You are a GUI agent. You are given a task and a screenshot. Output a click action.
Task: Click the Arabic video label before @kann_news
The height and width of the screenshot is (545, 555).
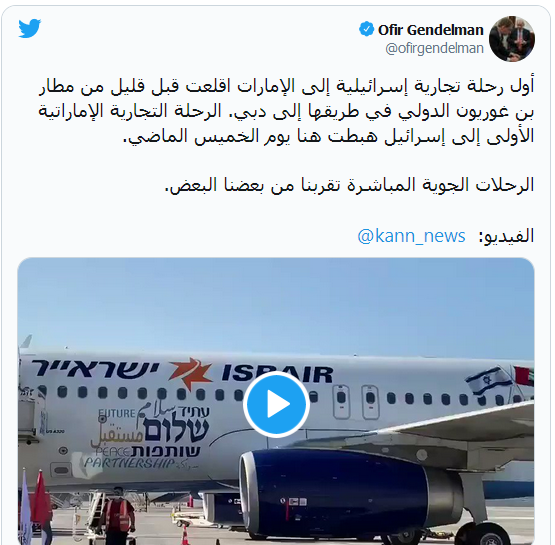pyautogui.click(x=506, y=236)
